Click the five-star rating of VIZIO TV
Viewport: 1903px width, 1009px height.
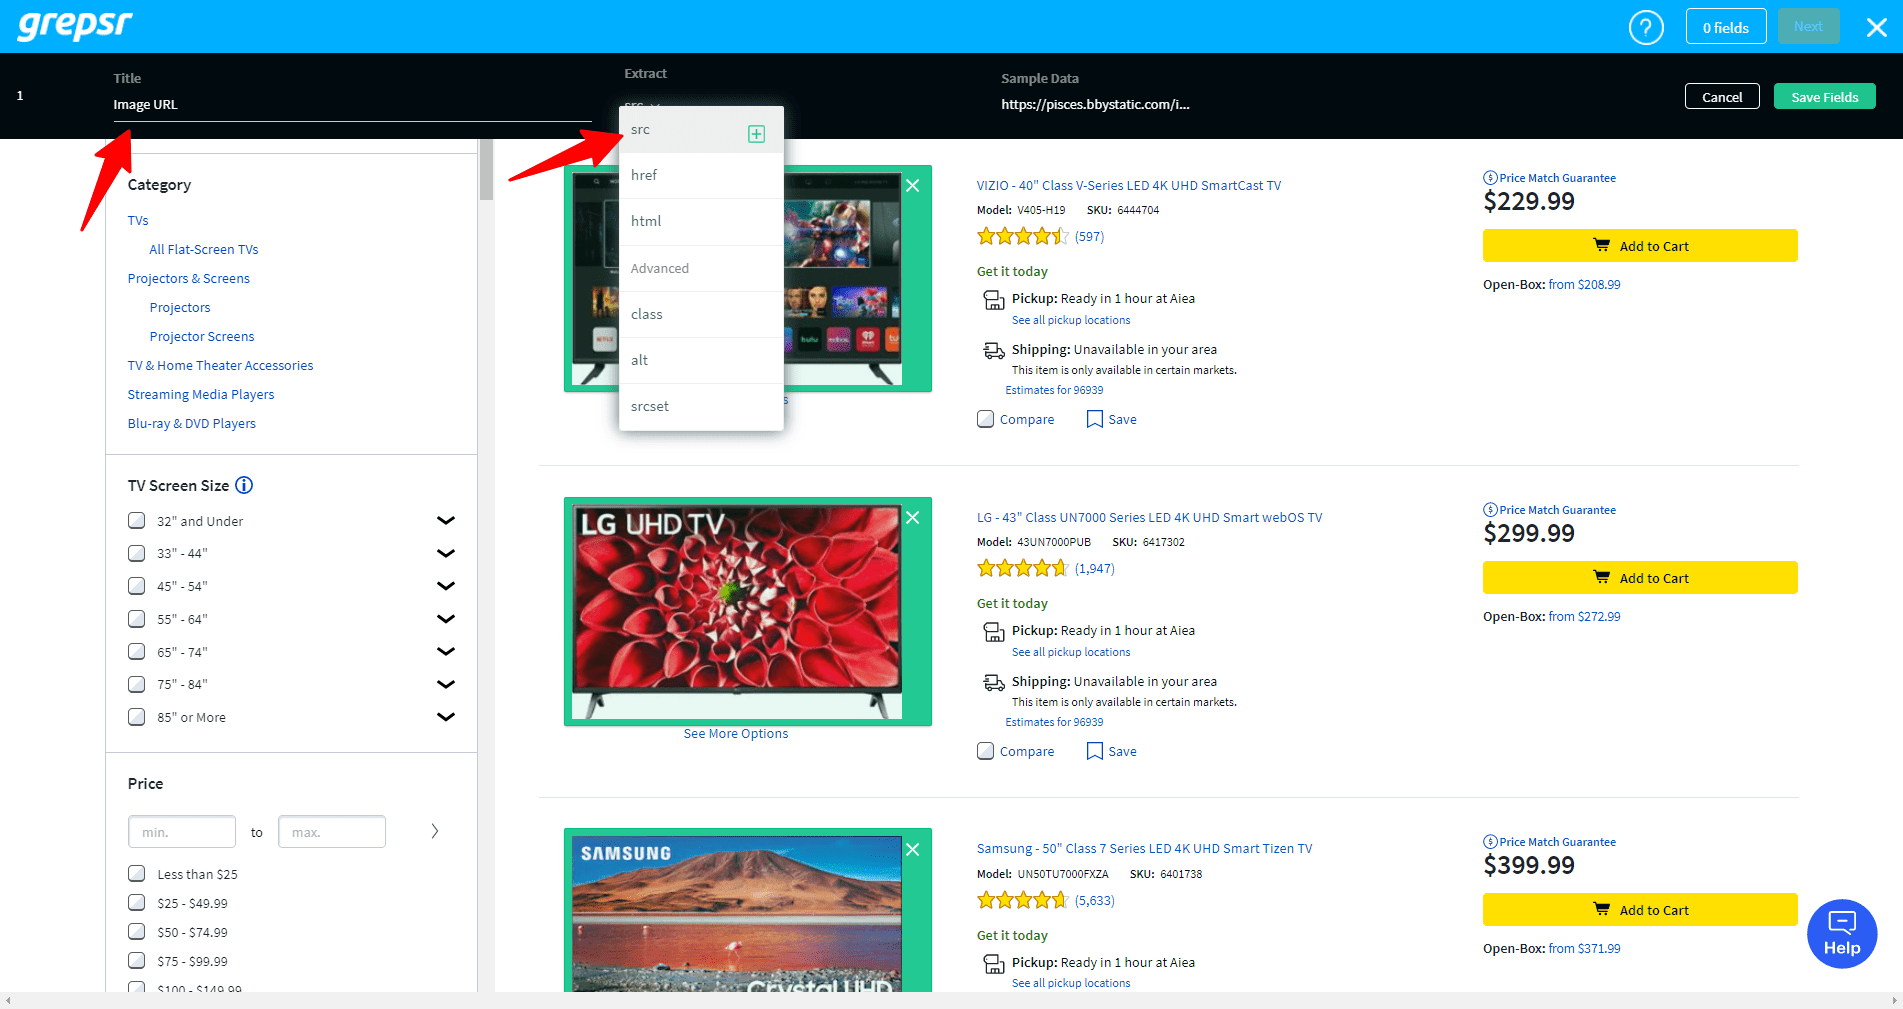pyautogui.click(x=1022, y=237)
